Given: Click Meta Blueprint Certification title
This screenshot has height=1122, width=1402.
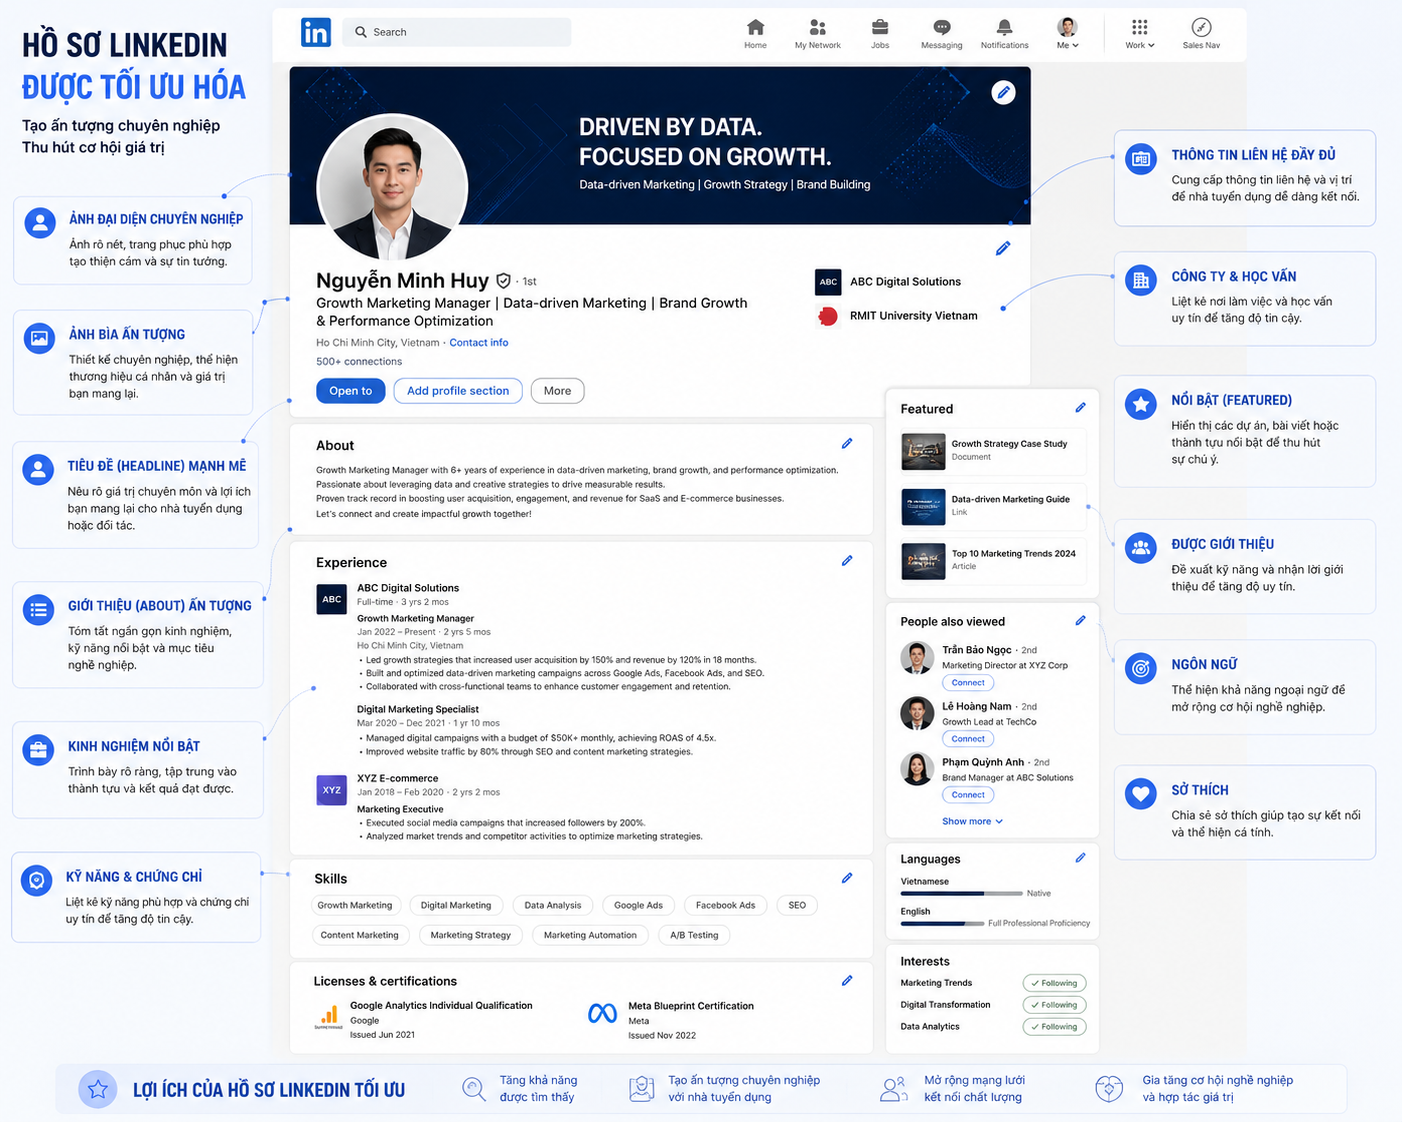Looking at the screenshot, I should (x=691, y=1006).
